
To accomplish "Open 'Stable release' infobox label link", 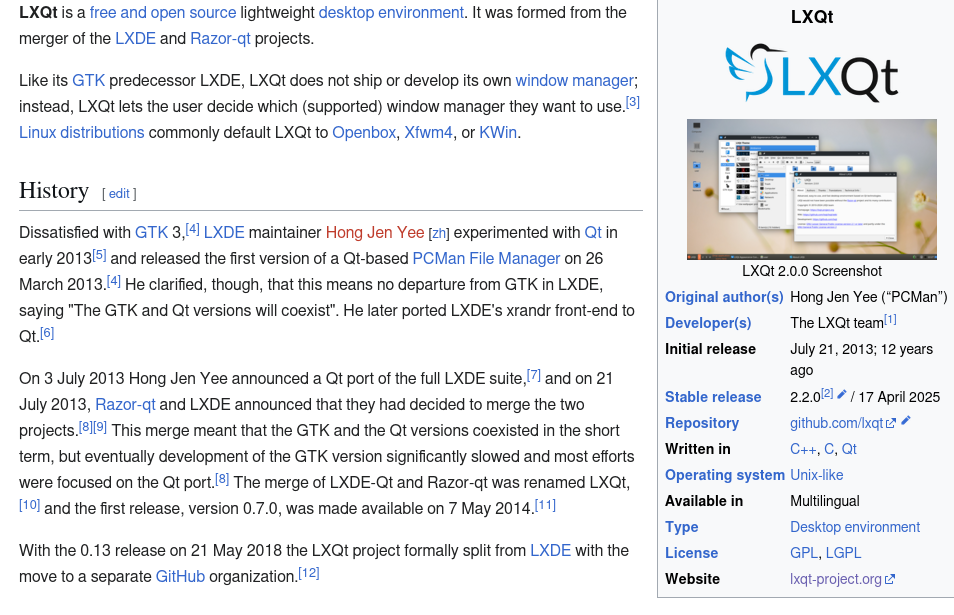I will (712, 397).
